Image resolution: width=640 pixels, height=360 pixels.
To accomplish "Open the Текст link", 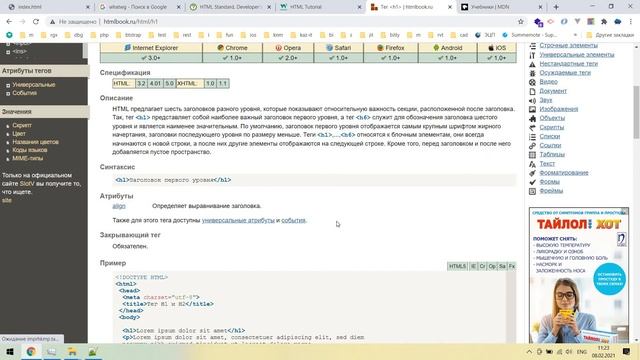I will pos(547,164).
